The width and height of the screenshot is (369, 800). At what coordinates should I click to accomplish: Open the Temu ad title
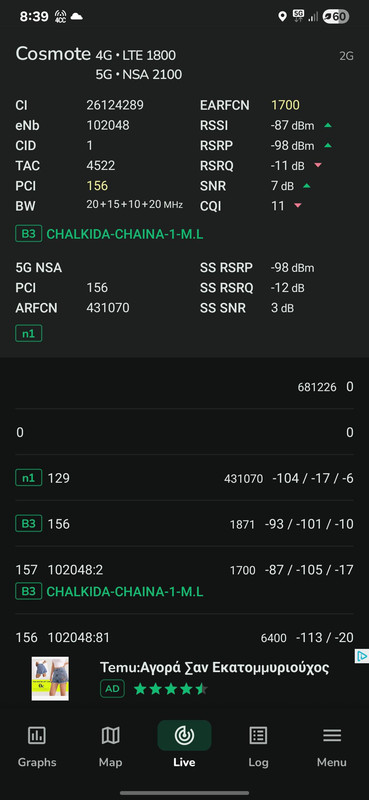coord(214,667)
